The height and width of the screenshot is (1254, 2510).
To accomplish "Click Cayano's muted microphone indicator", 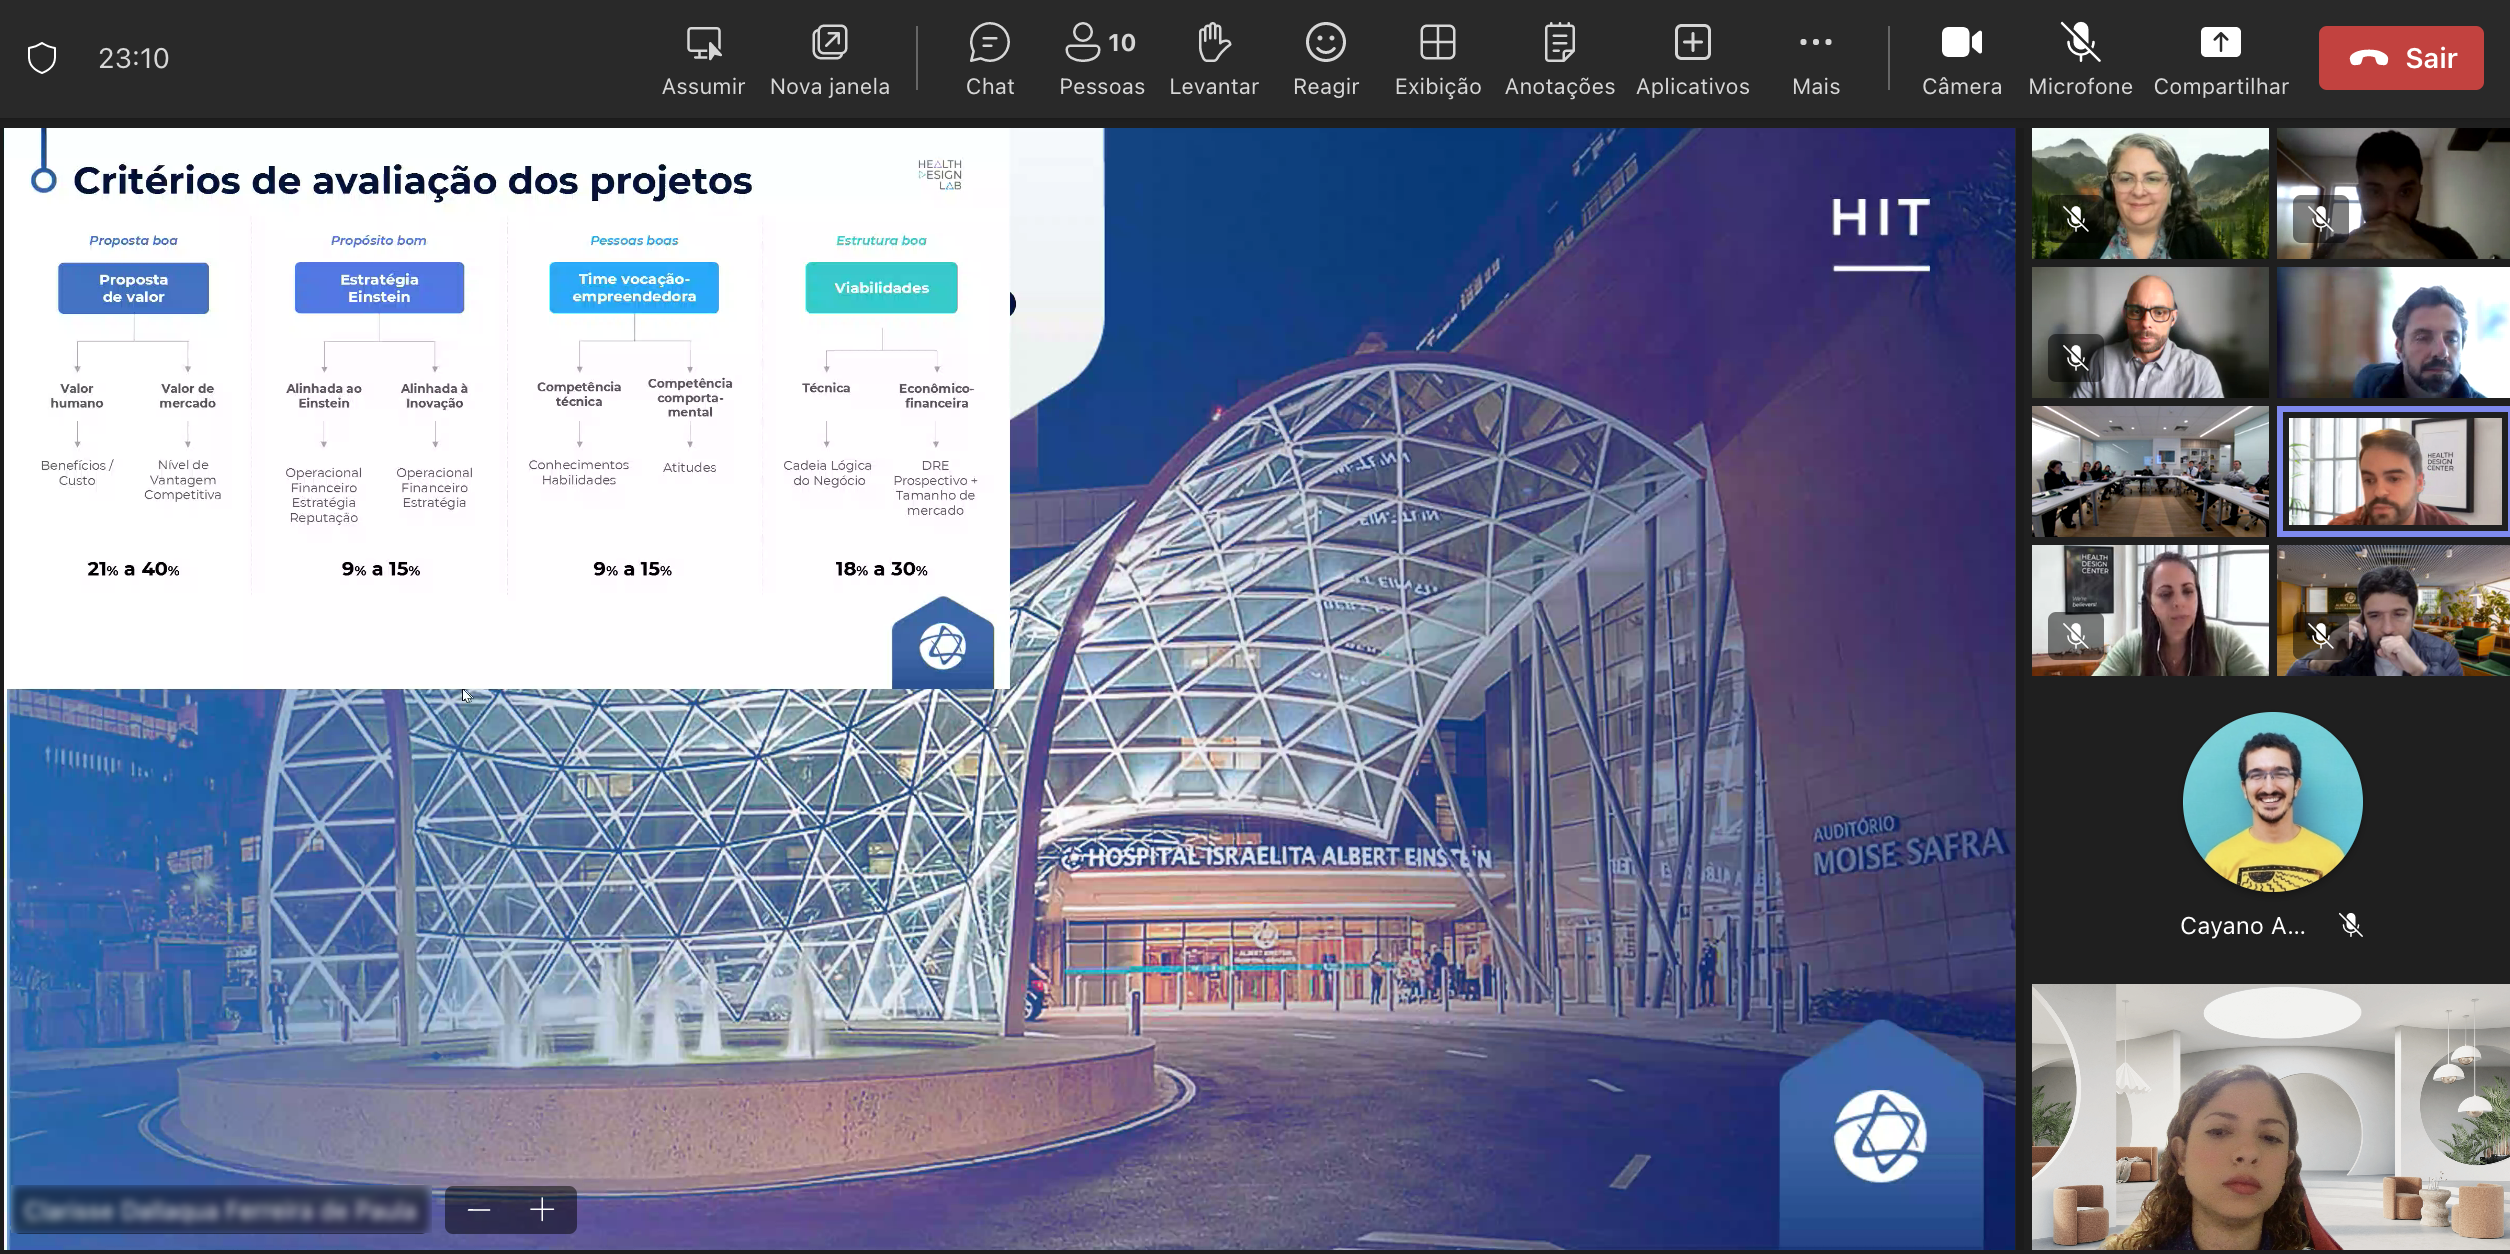I will 2351,926.
